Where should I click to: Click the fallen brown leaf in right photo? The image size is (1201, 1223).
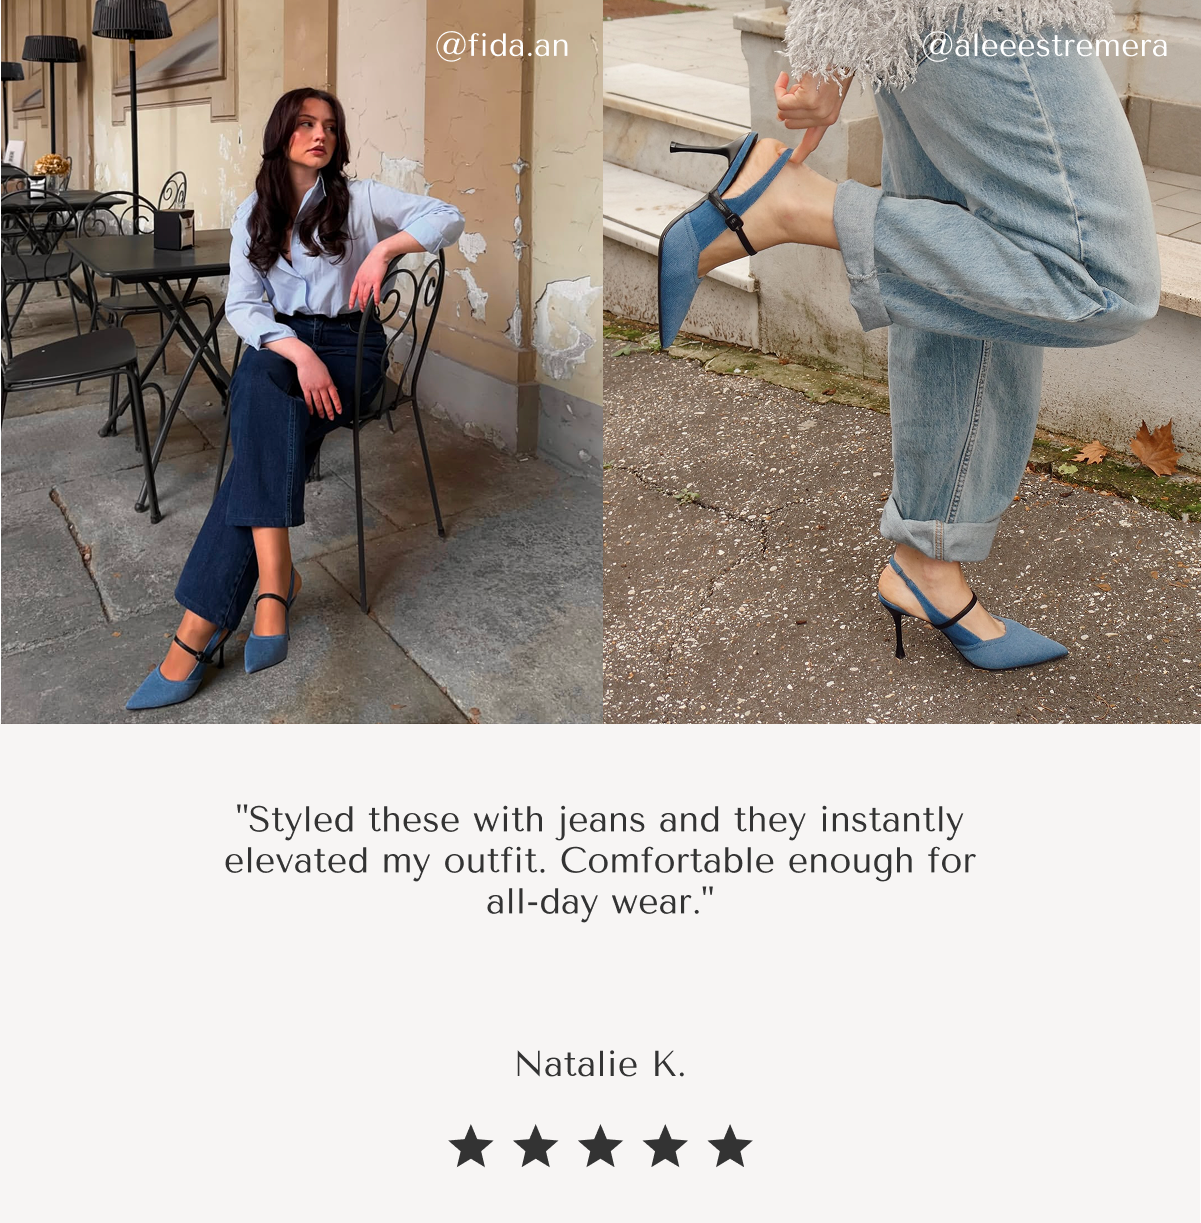1156,447
